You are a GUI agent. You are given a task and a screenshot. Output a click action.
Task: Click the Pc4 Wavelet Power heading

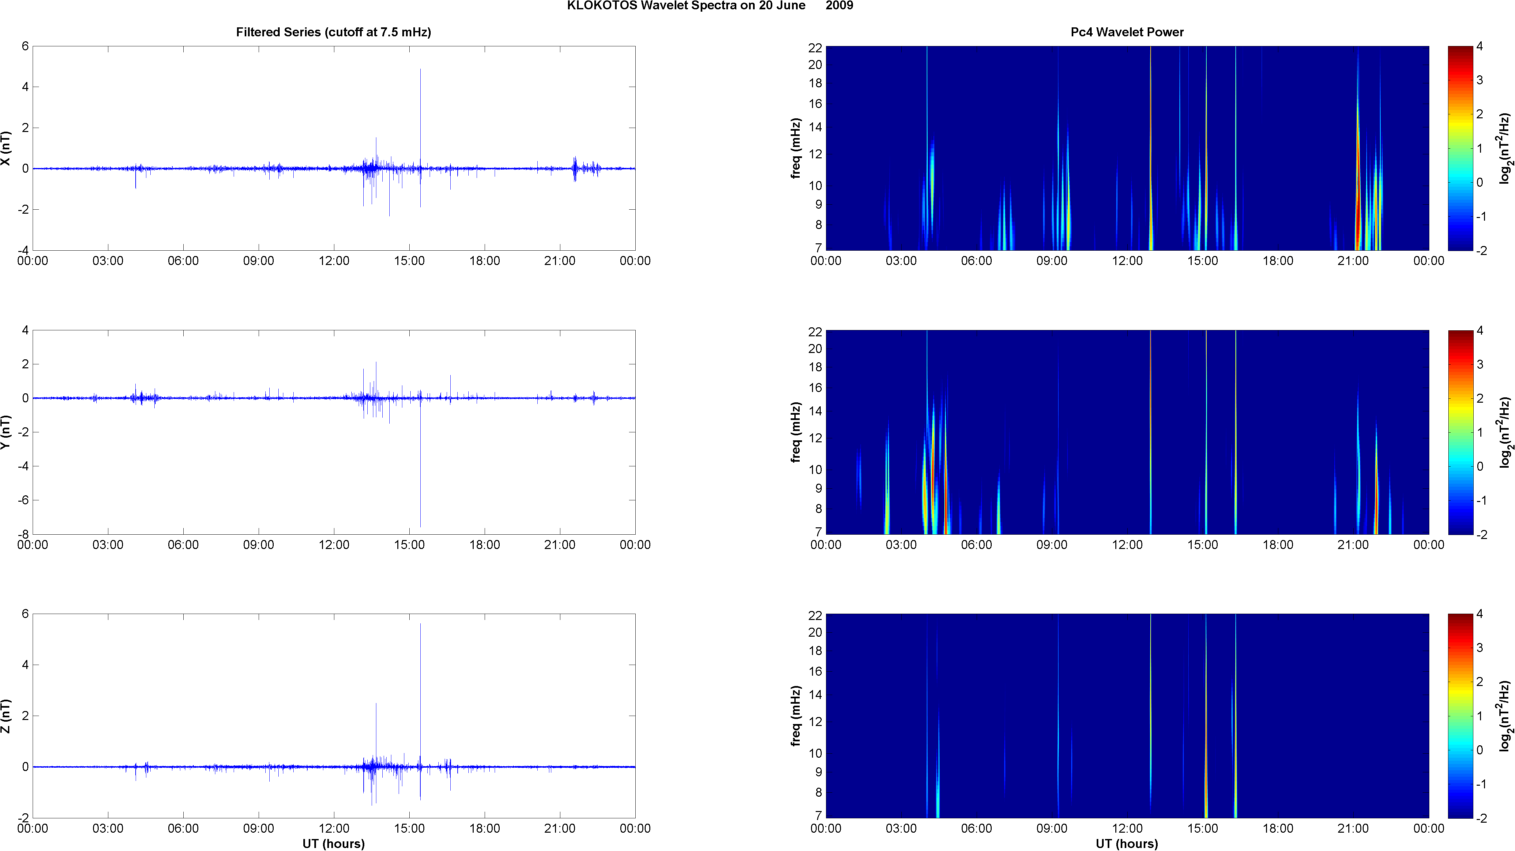pyautogui.click(x=1127, y=32)
